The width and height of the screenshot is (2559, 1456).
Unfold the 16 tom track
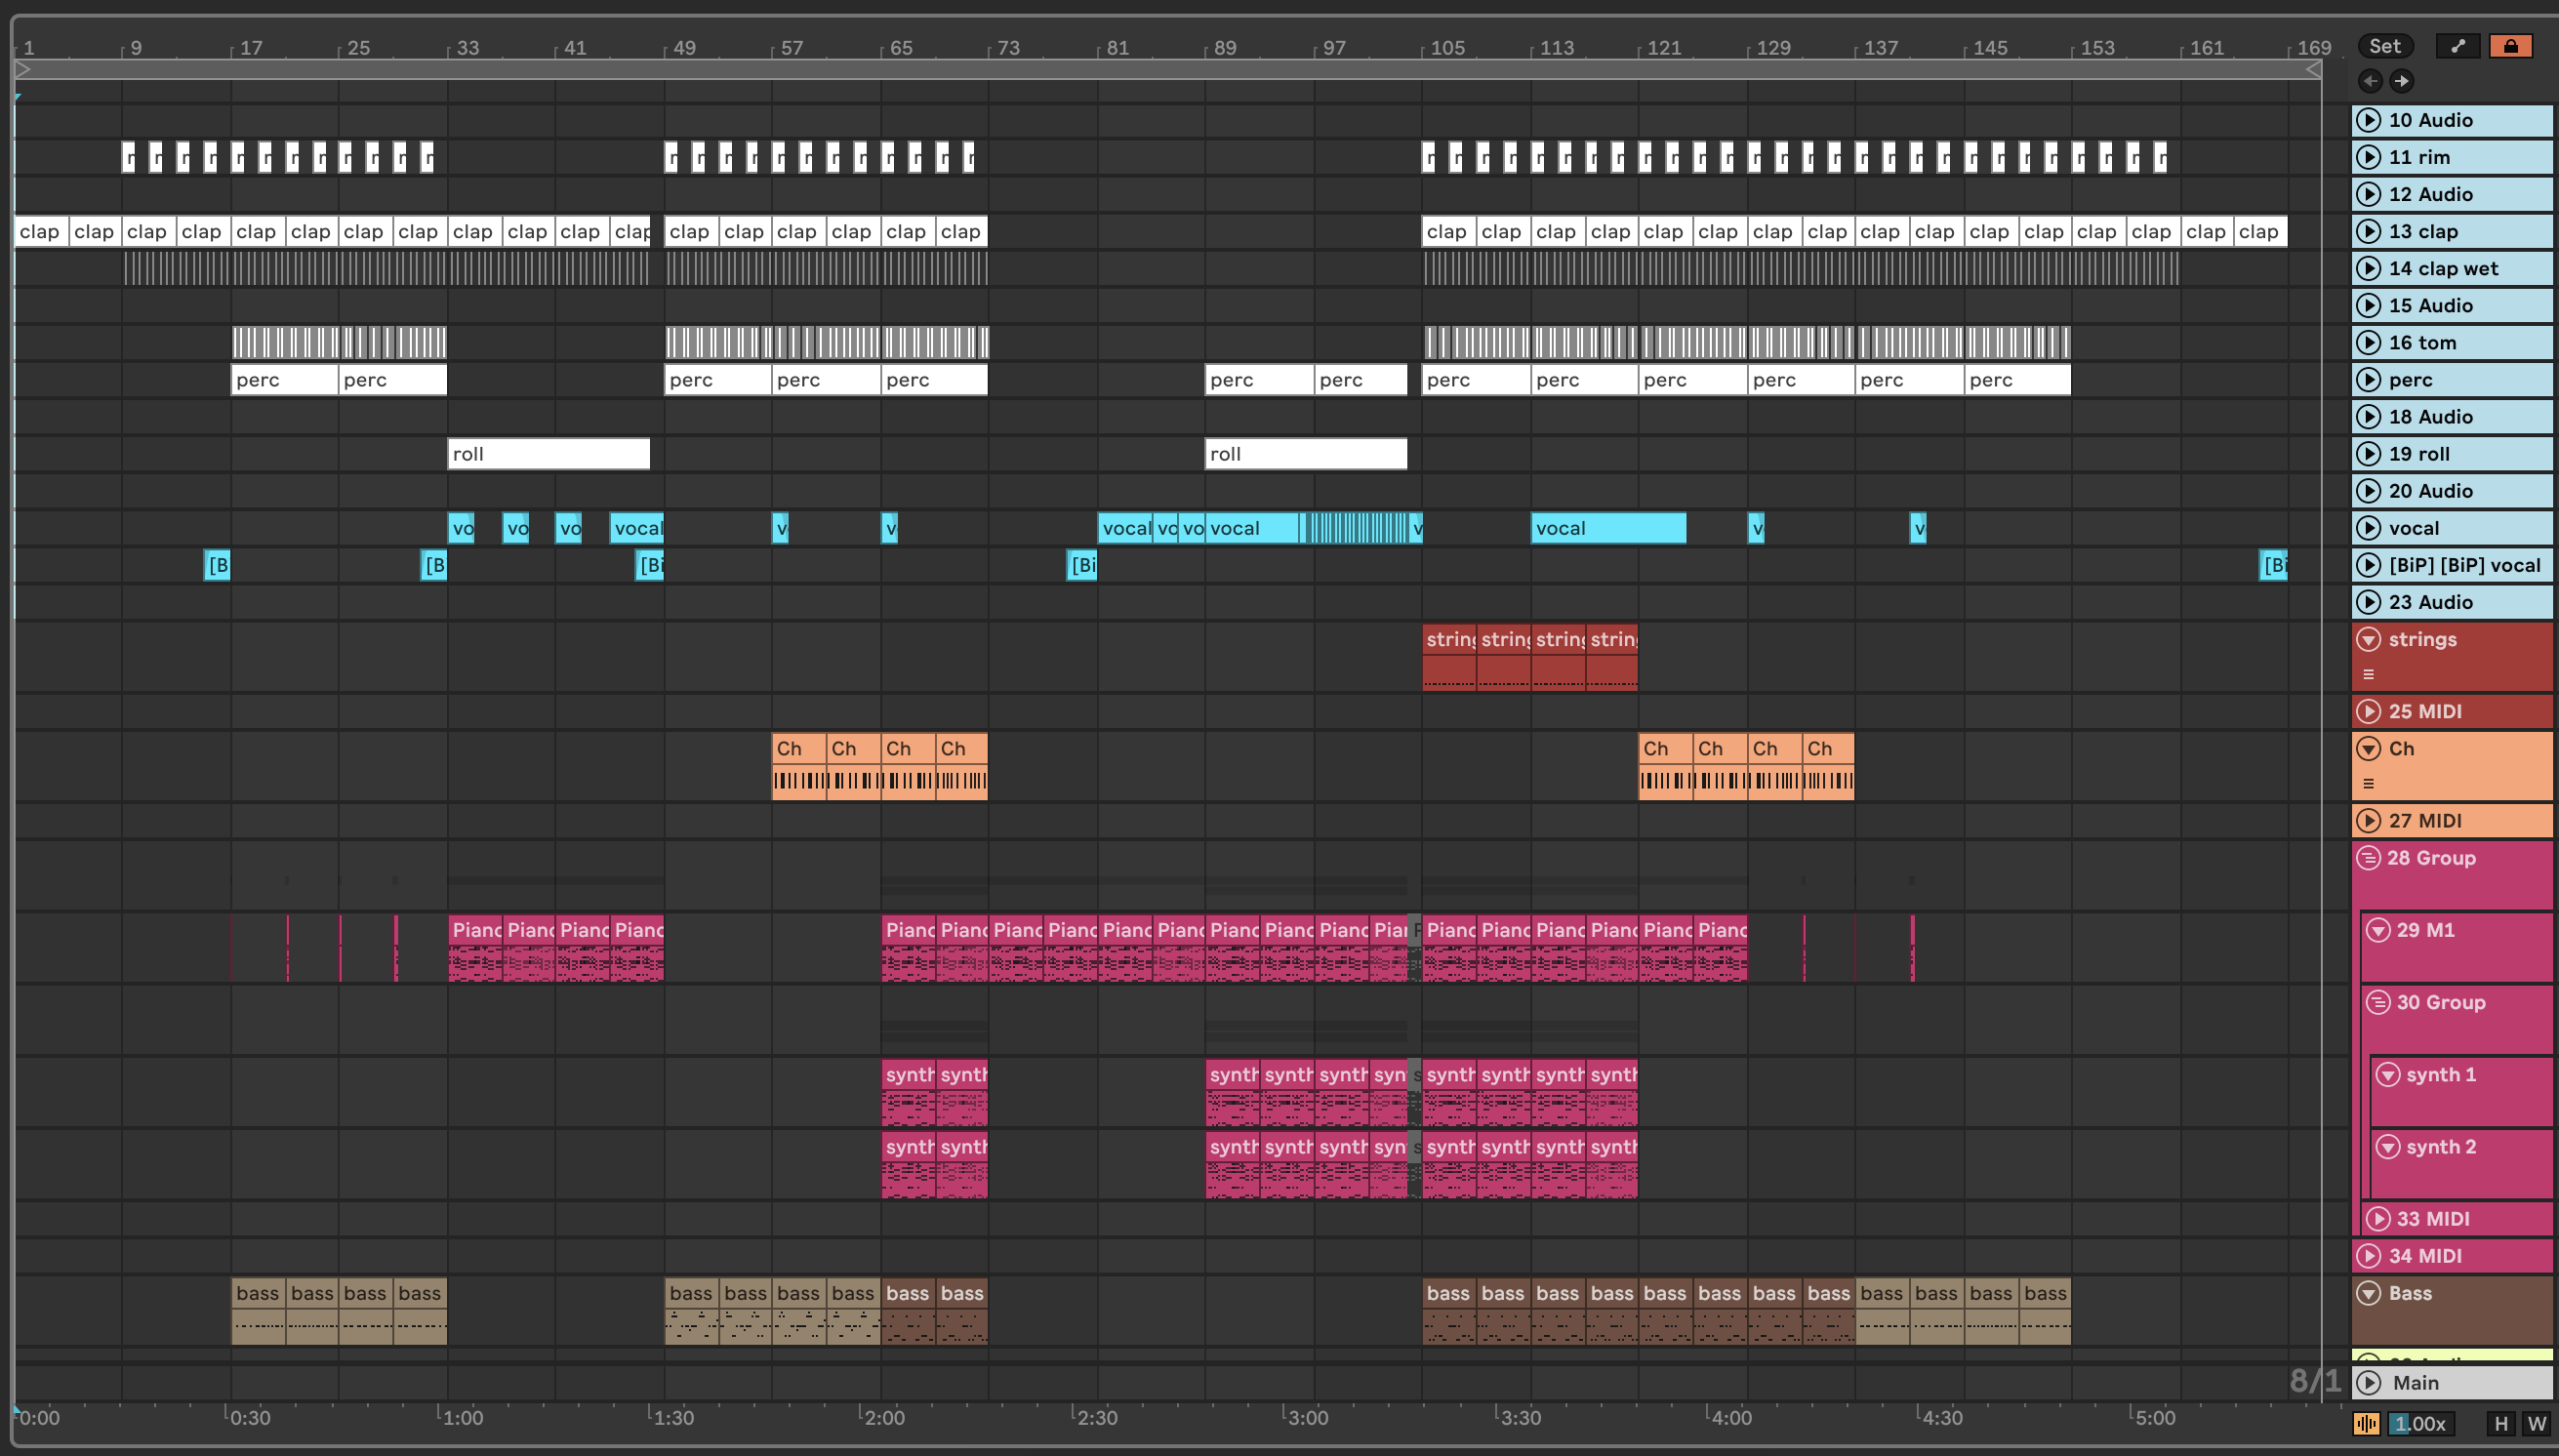pos(2367,342)
